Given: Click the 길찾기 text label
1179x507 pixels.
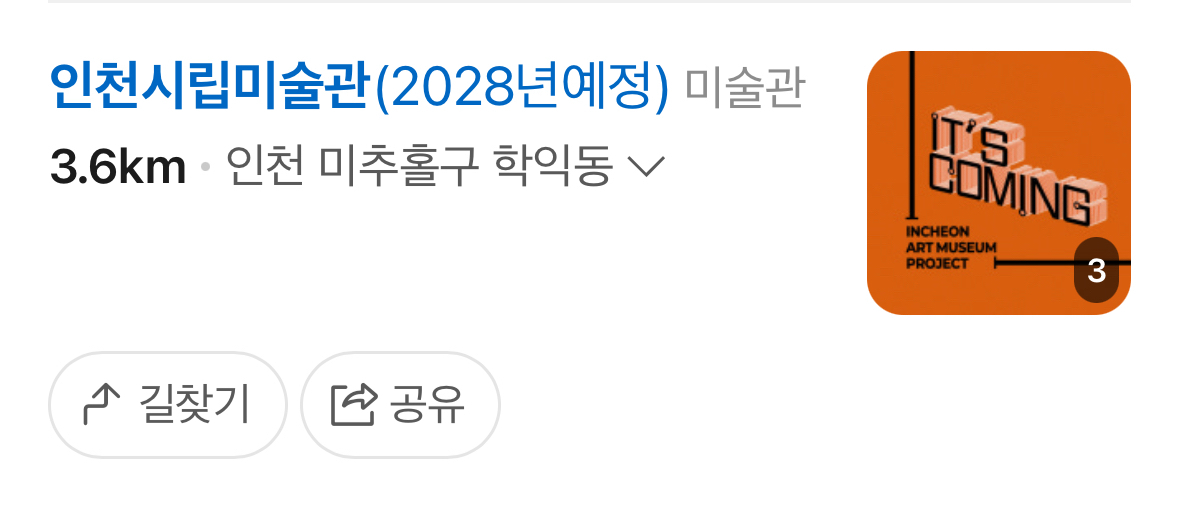Looking at the screenshot, I should (x=195, y=405).
